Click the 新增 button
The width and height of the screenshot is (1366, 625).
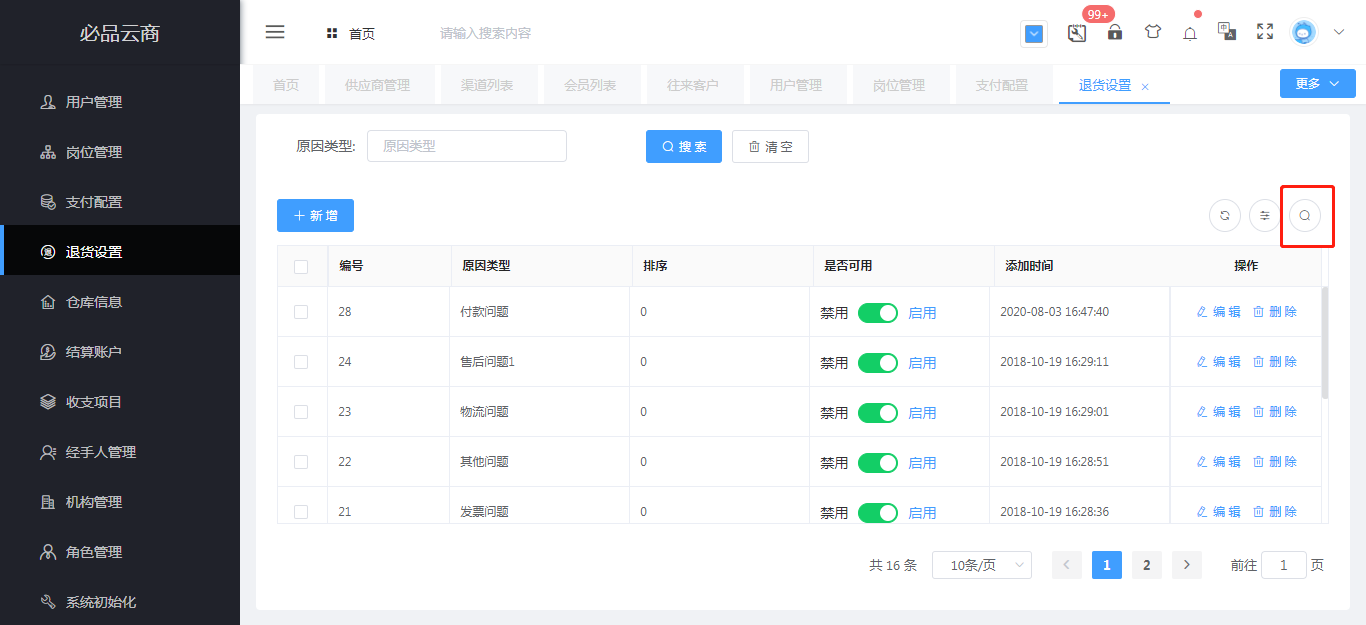click(x=315, y=215)
